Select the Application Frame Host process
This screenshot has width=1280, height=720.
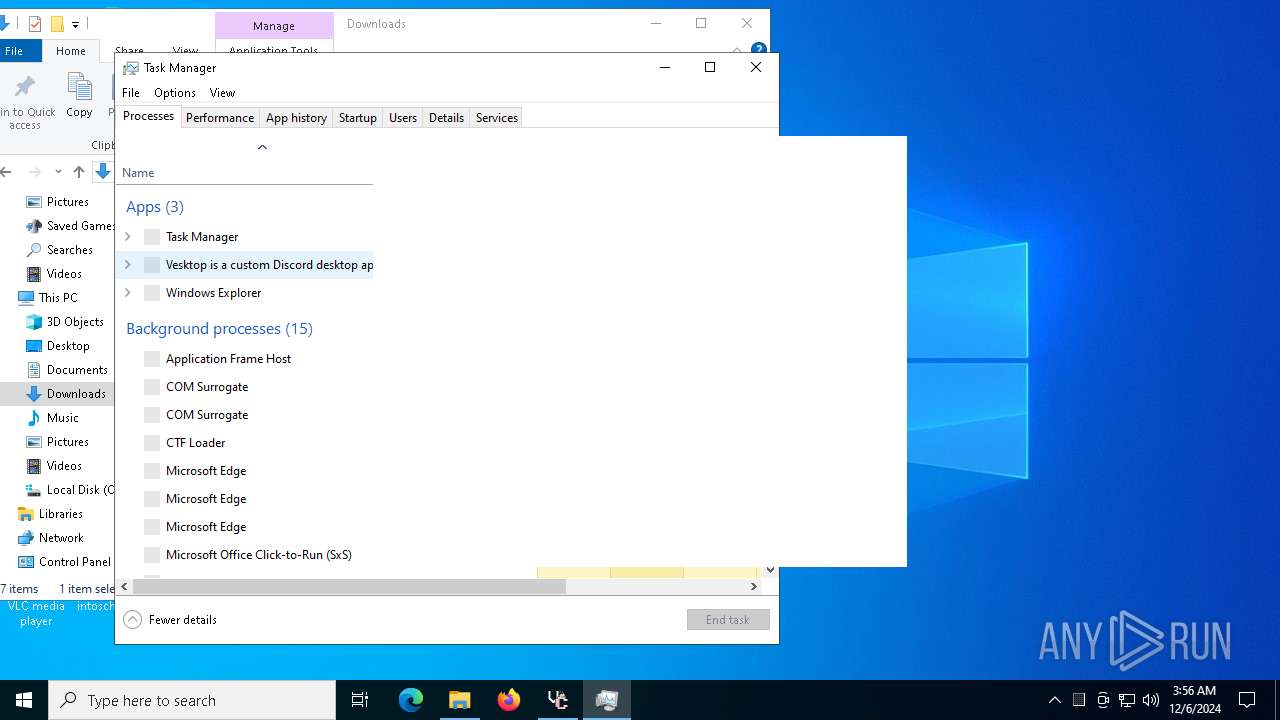[x=228, y=359]
